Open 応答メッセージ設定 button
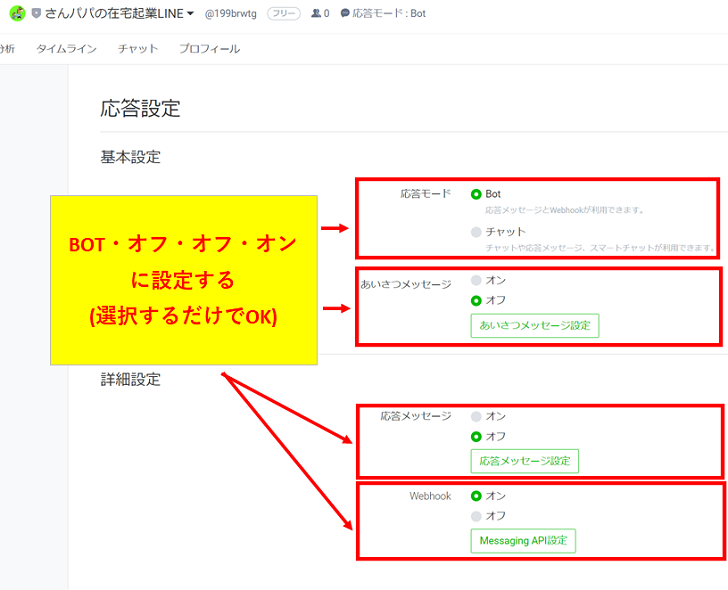Image resolution: width=728 pixels, height=590 pixels. (525, 461)
